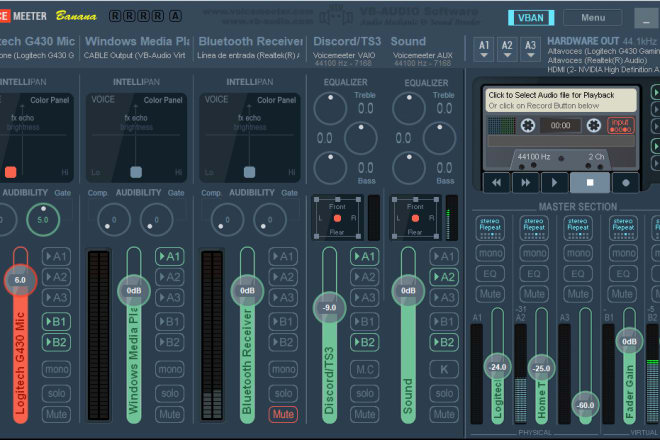Enable solo on the Sound strip

click(x=444, y=393)
